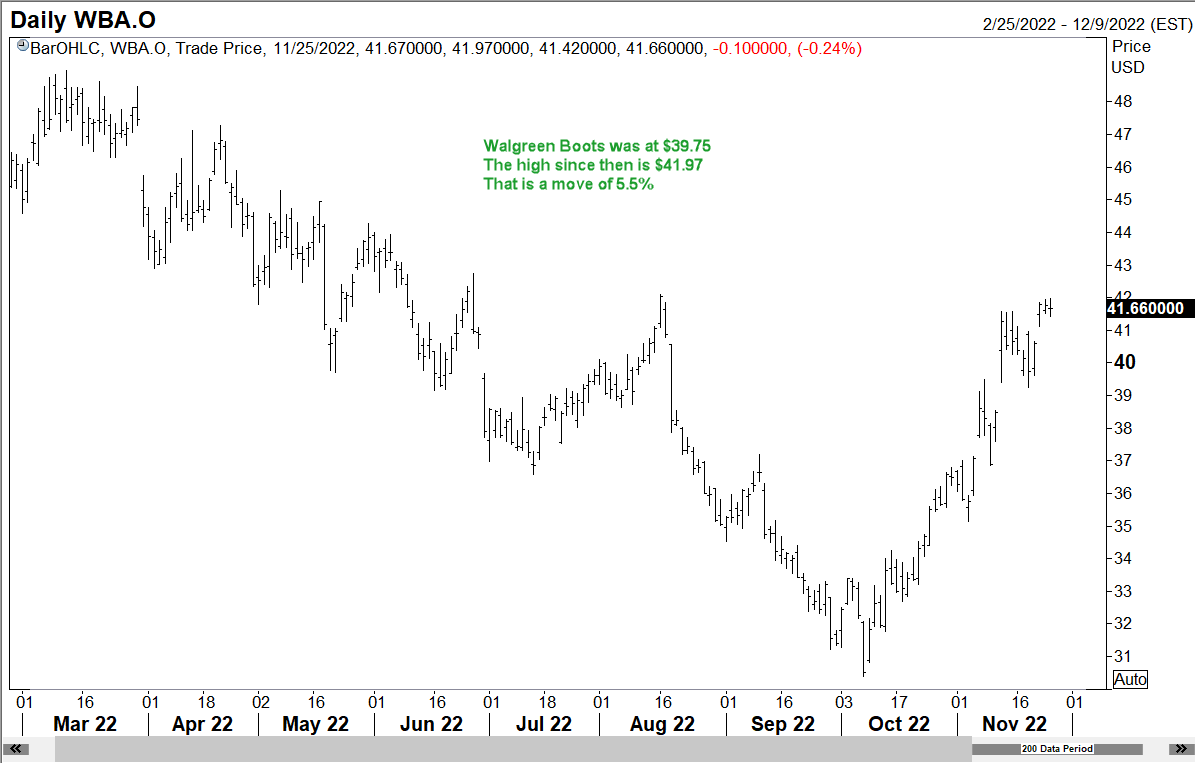
Task: Click the Nov 22 month label
Action: coord(1014,724)
